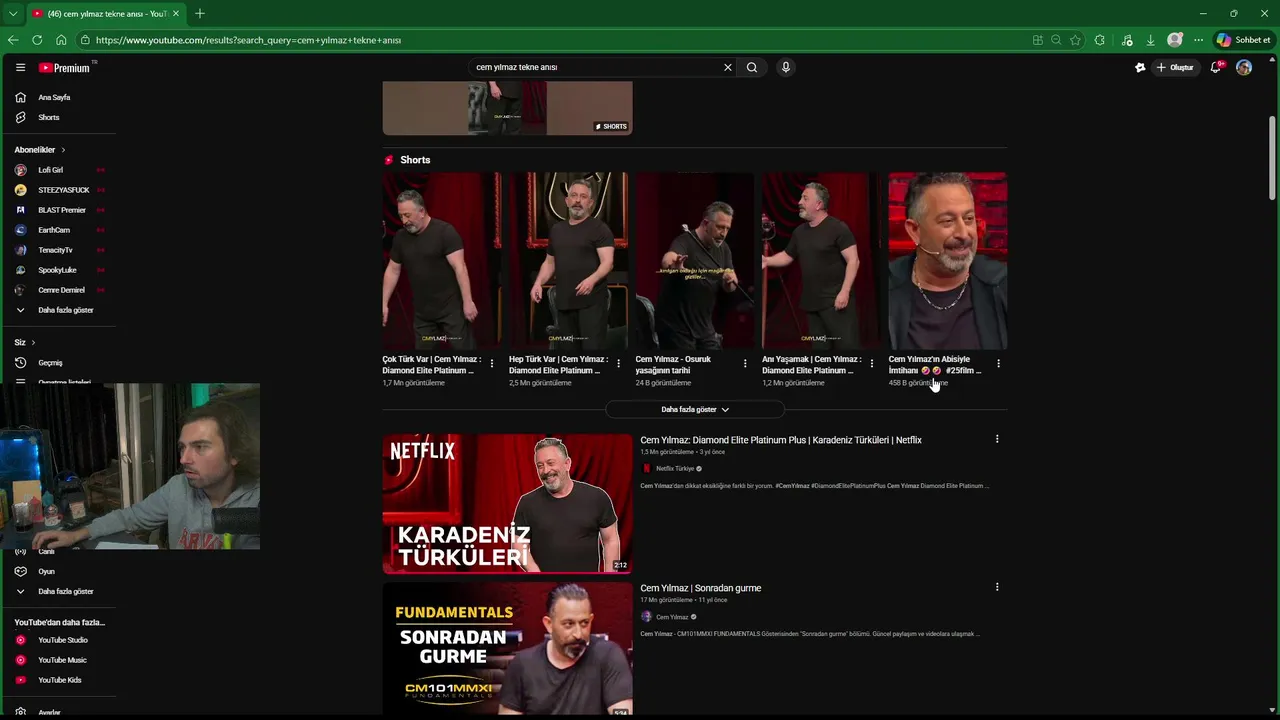
Task: Play the Çok Türk Var short thumbnail
Action: 442,260
